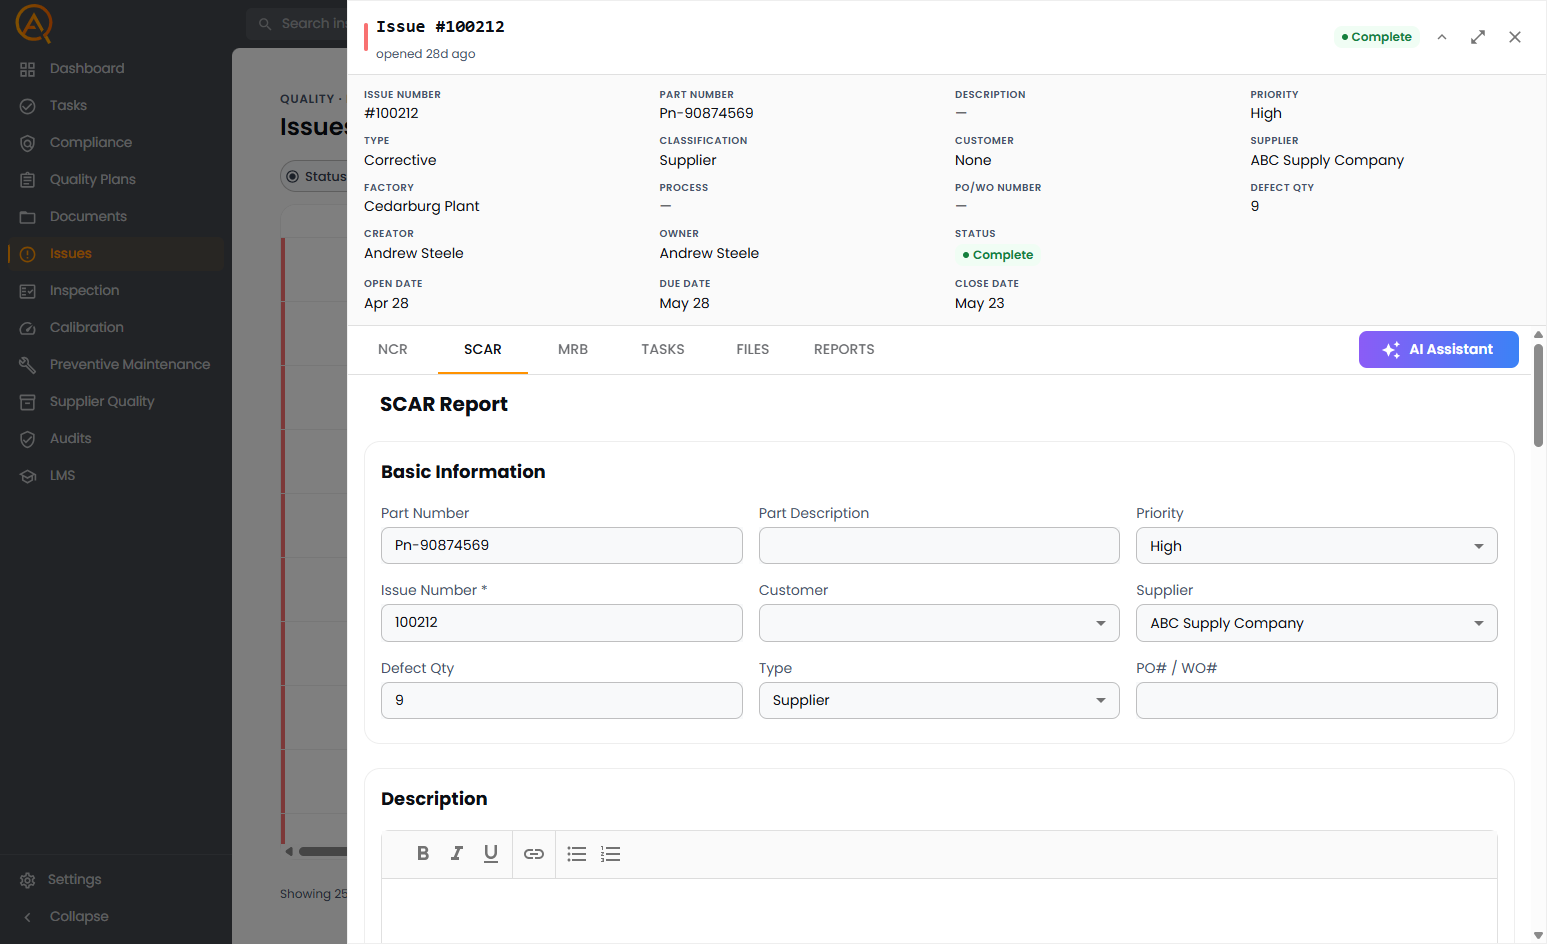Open the Preventive Maintenance wrench icon
The height and width of the screenshot is (944, 1547).
coord(28,365)
